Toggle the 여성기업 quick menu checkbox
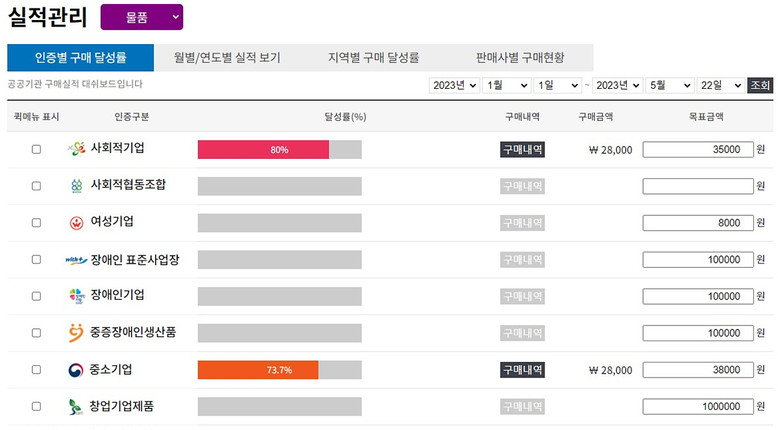Screen dimensions: 778x430 37,223
